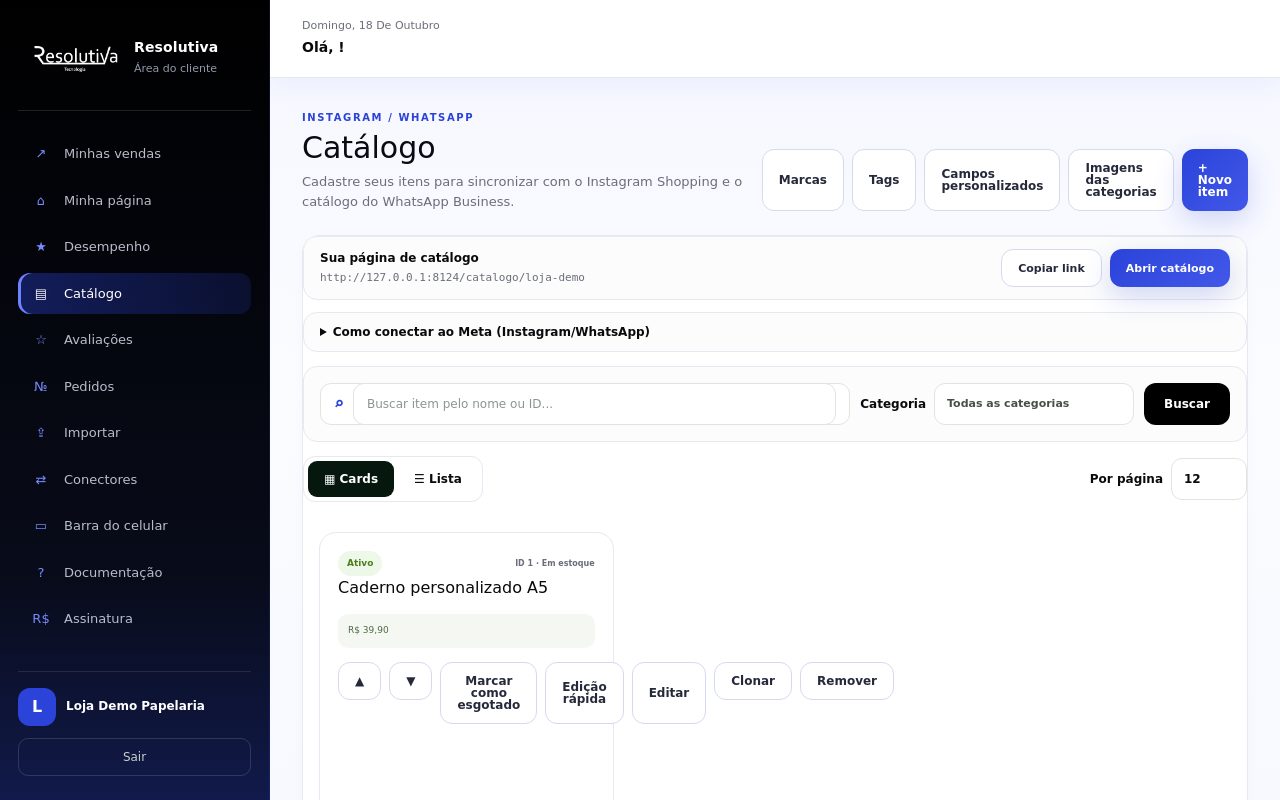Click Campos personalizados button
1280x800 pixels.
coord(992,180)
